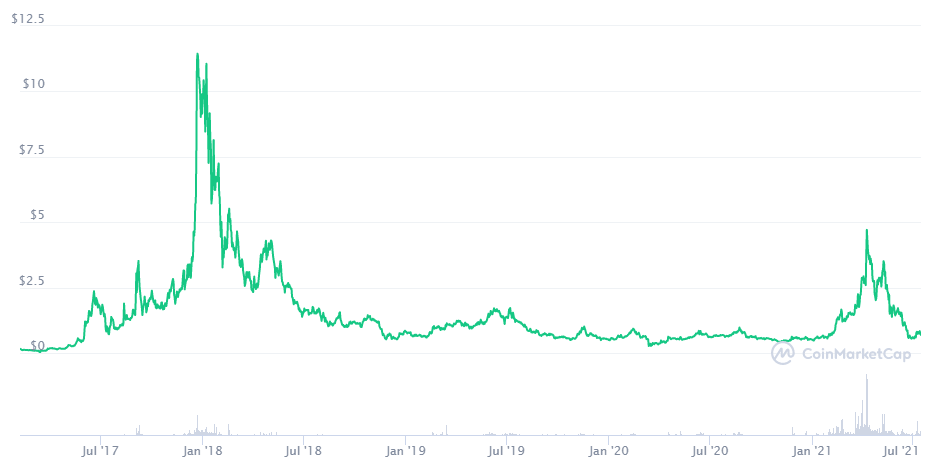
Task: Click the CoinMarketCap logo icon in the watermark
Action: coord(783,352)
